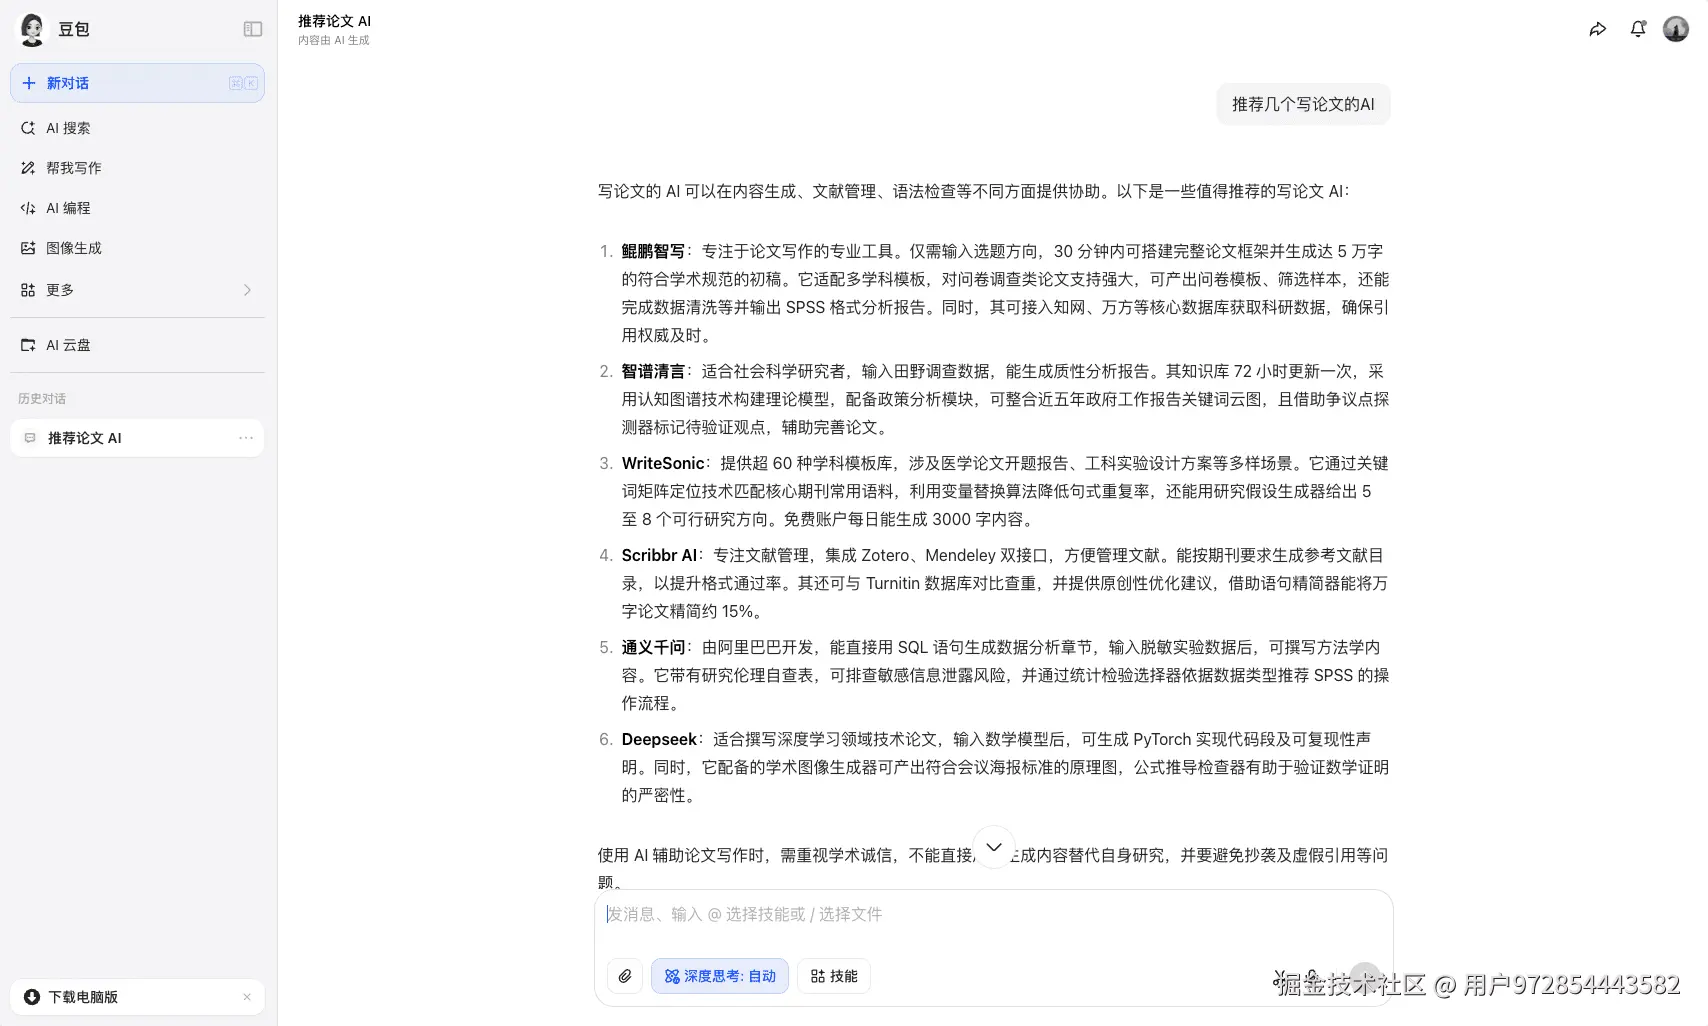Open the 推荐论文 AI history conversation
The width and height of the screenshot is (1708, 1026).
(x=85, y=437)
